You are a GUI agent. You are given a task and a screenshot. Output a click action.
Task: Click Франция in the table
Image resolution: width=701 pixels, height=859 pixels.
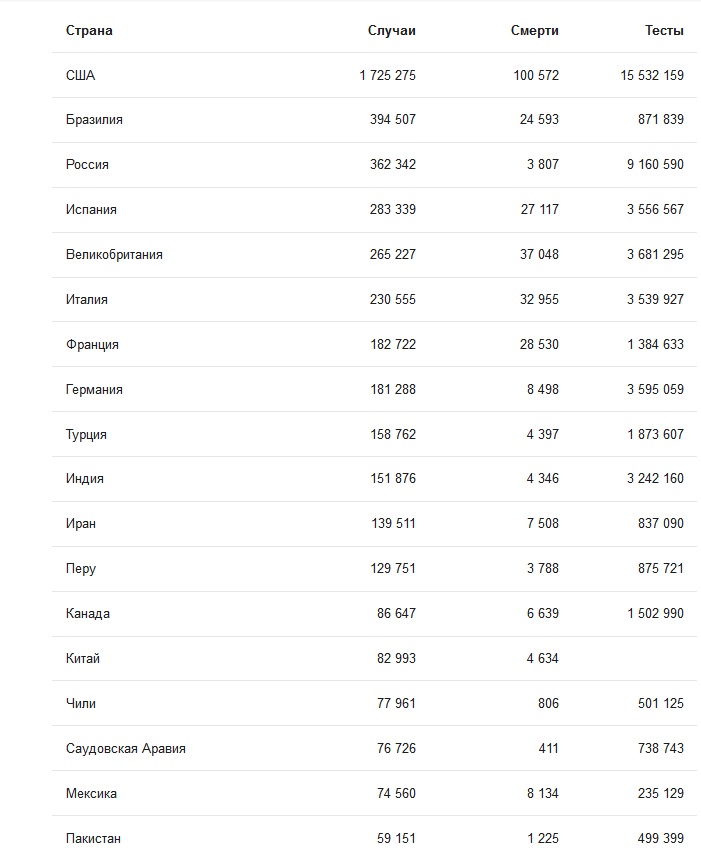(x=92, y=345)
